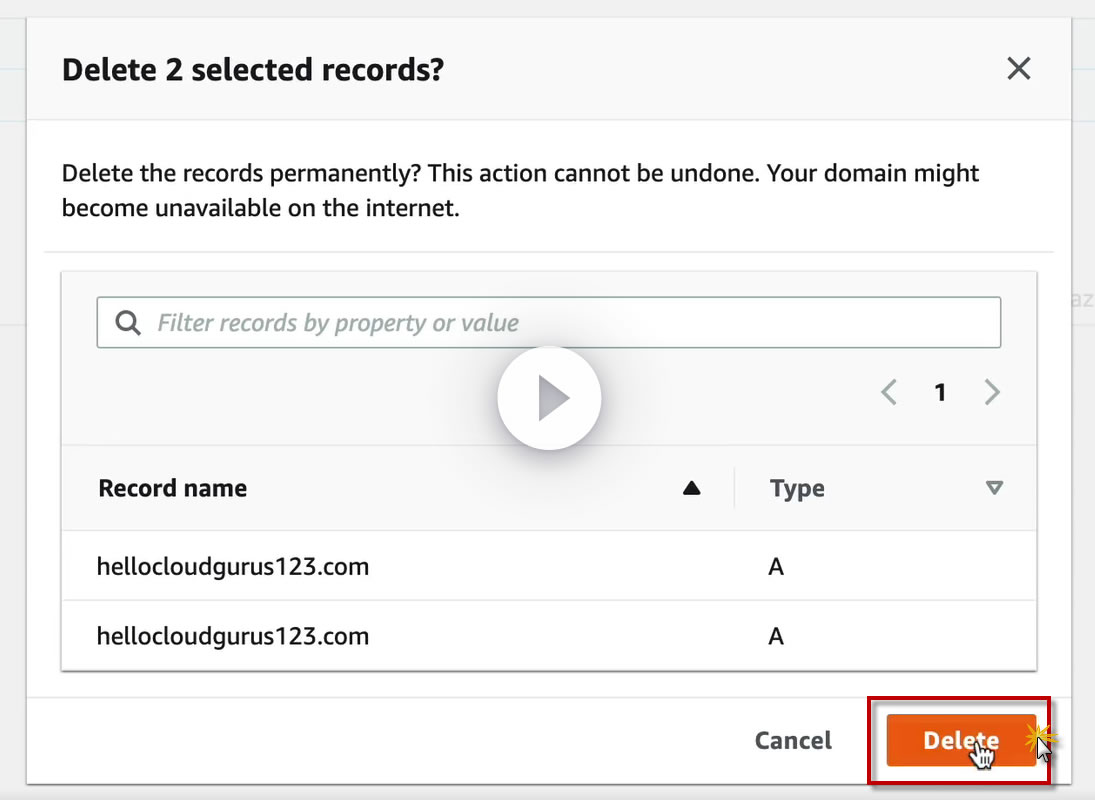
Task: Click the dialog title 'Delete 2 selected records?'
Action: click(253, 70)
